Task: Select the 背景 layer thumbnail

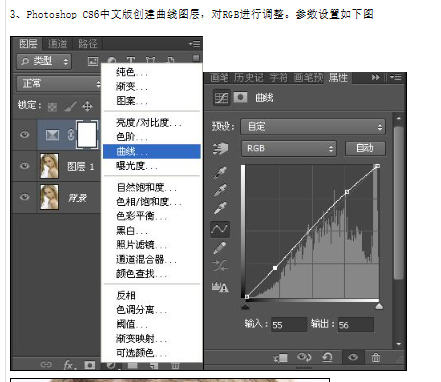Action: (49, 197)
